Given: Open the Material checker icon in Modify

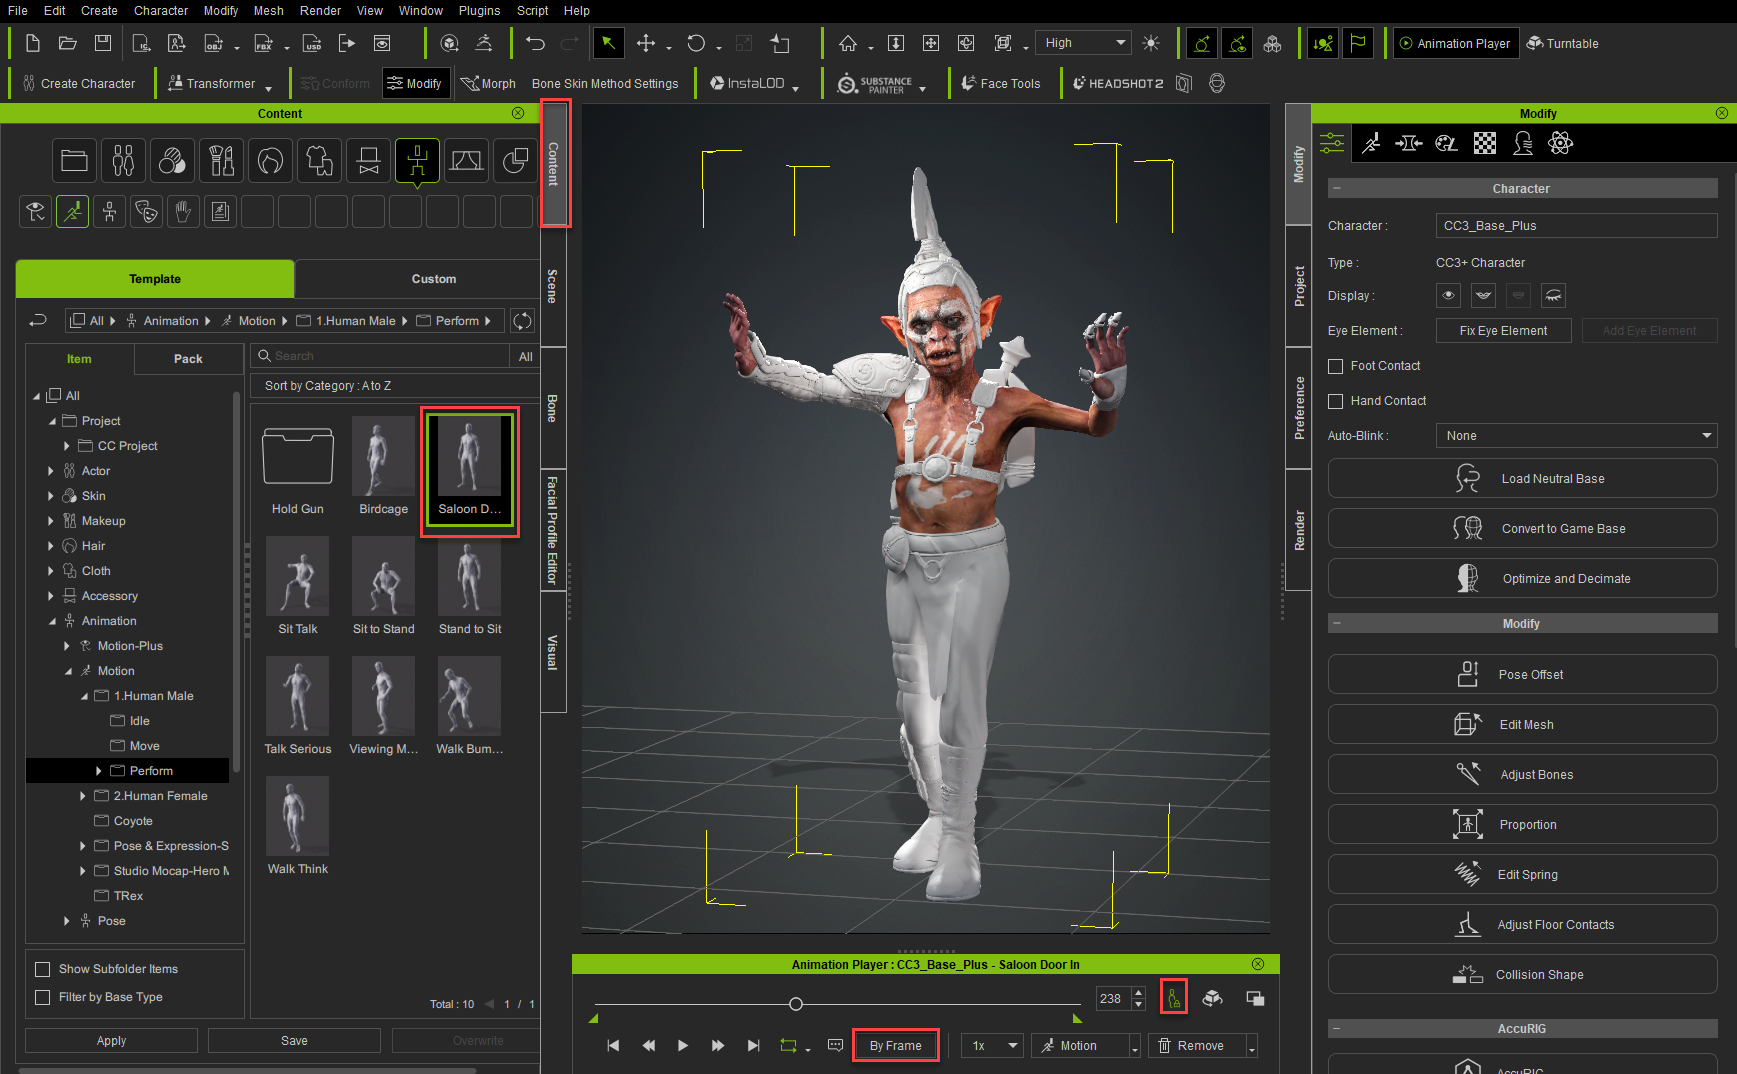Looking at the screenshot, I should [x=1485, y=143].
